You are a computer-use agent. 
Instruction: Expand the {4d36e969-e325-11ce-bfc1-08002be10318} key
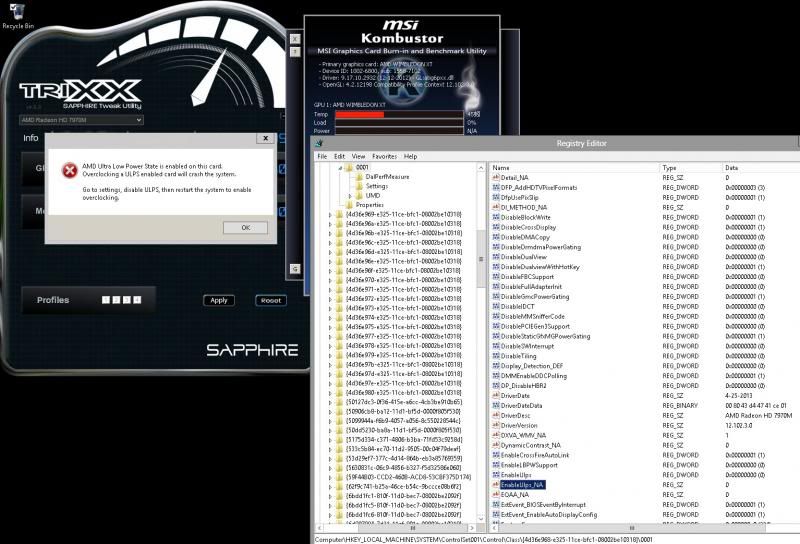coord(330,214)
